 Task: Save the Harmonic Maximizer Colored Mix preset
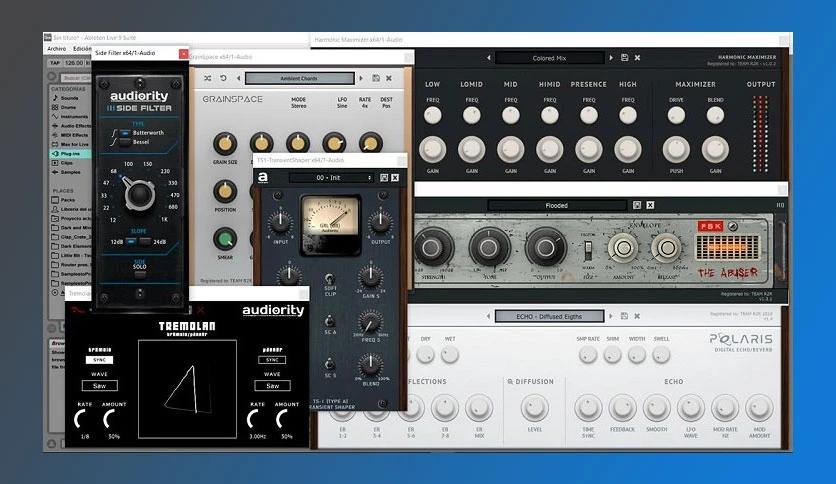[x=624, y=59]
